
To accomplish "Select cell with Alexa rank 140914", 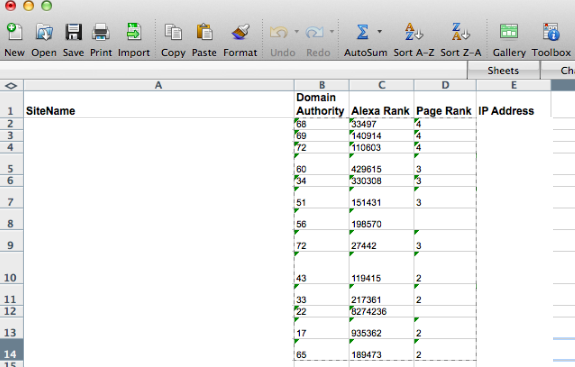I will pos(381,136).
